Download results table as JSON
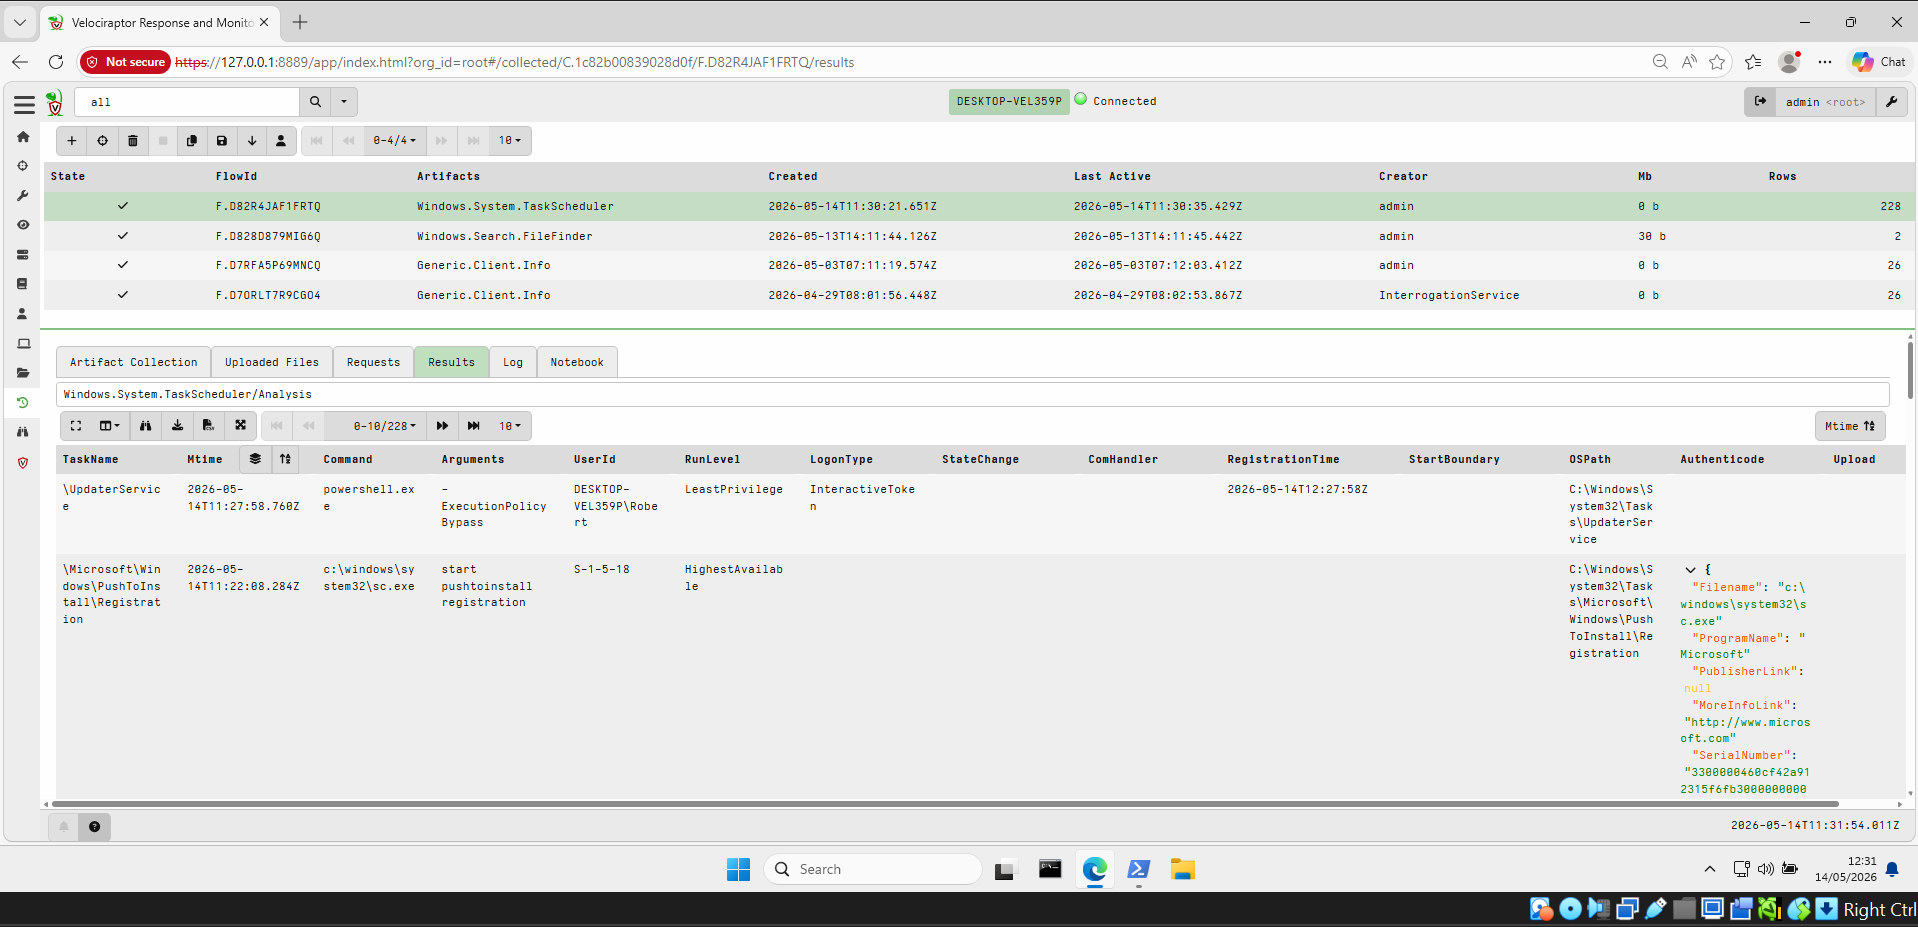The image size is (1918, 927). click(177, 426)
